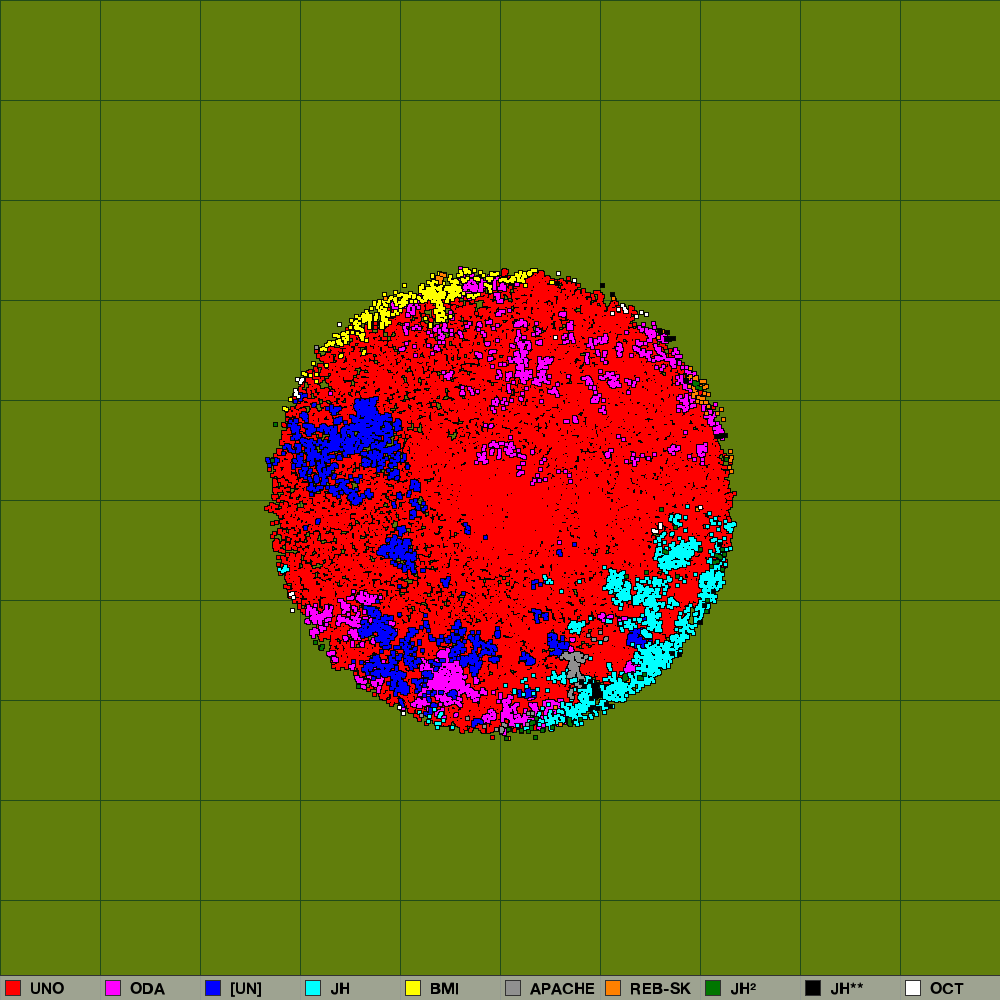1000x1000 pixels.
Task: Select the UNO legend label
Action: click(x=47, y=989)
